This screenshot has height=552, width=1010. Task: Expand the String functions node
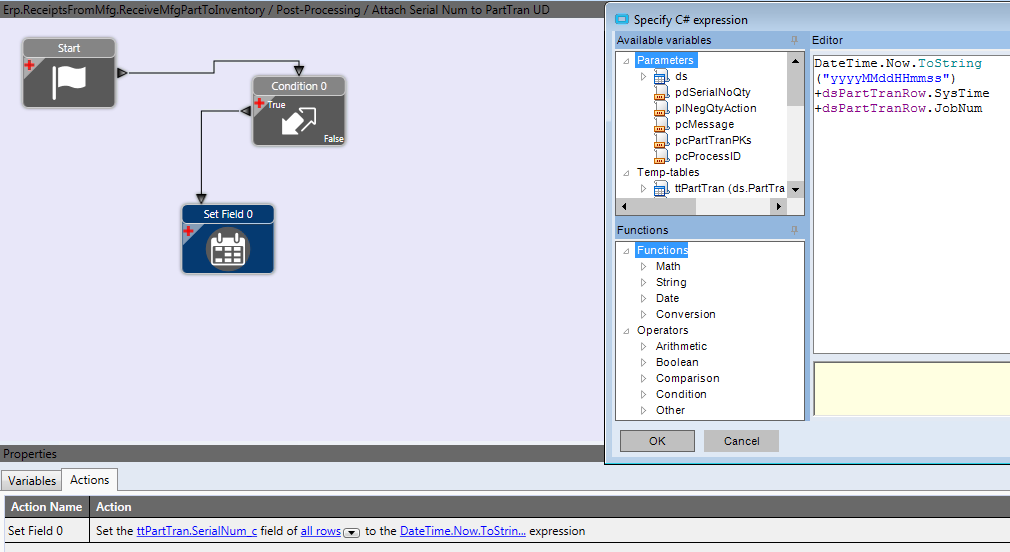pyautogui.click(x=643, y=282)
